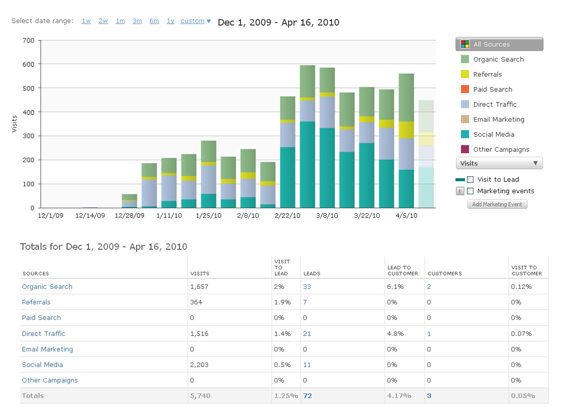Select the All Sources filter button
This screenshot has height=412, width=587.
[x=499, y=44]
